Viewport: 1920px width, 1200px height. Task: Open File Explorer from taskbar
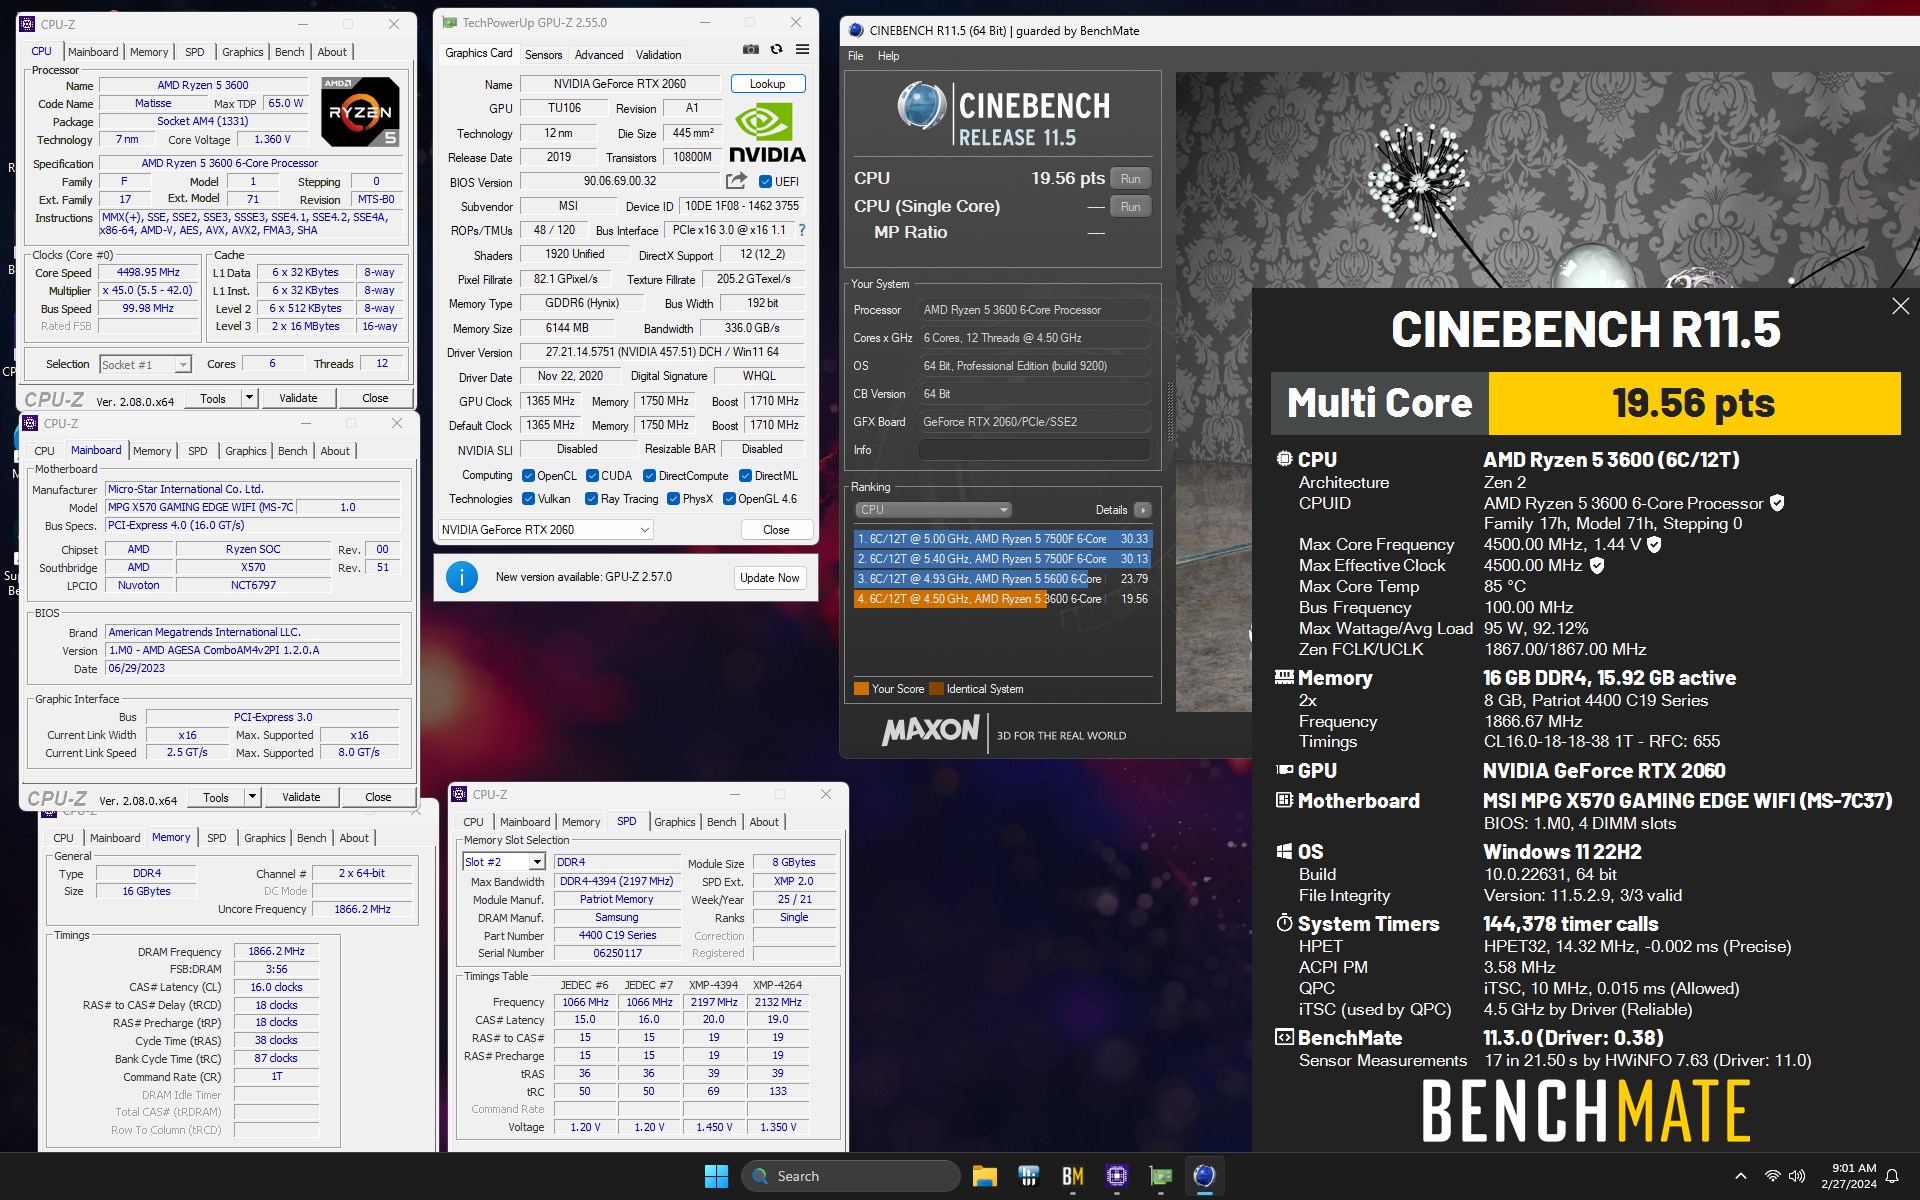985,1176
